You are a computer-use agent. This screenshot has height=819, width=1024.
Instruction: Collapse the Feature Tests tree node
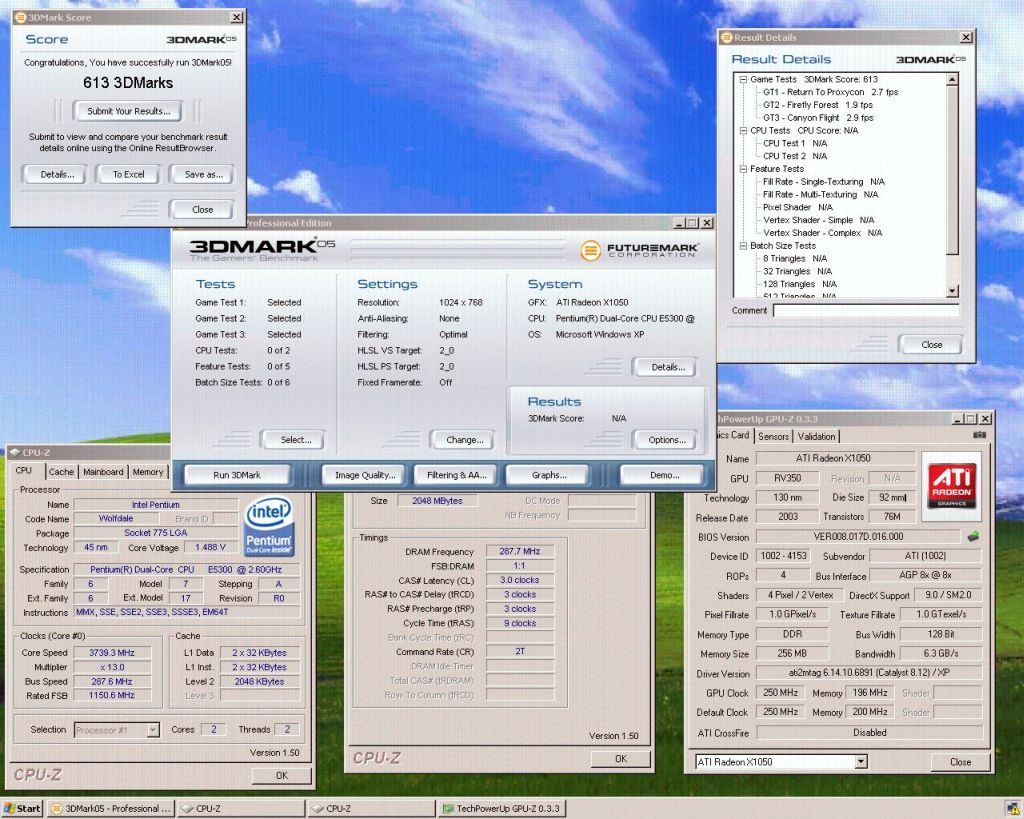coord(743,169)
